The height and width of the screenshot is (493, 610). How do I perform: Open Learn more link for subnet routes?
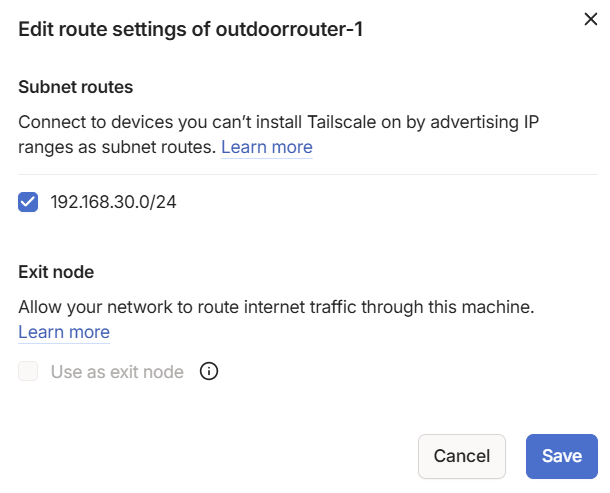pyautogui.click(x=267, y=147)
